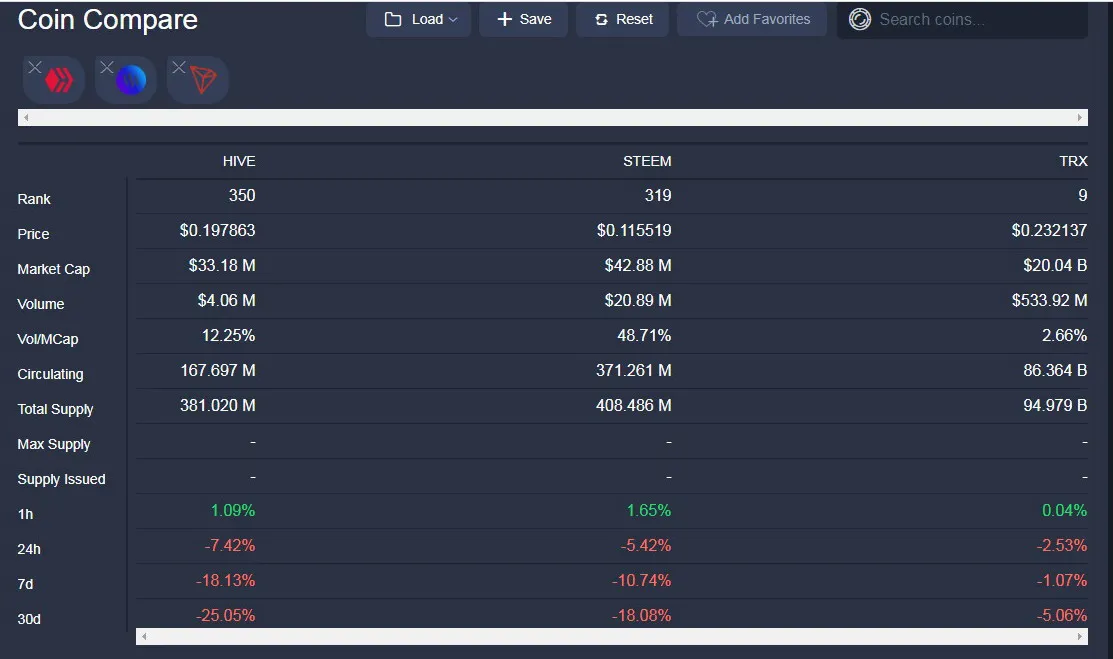The height and width of the screenshot is (659, 1113).
Task: Click the Vol/MCap row label
Action: coord(48,339)
